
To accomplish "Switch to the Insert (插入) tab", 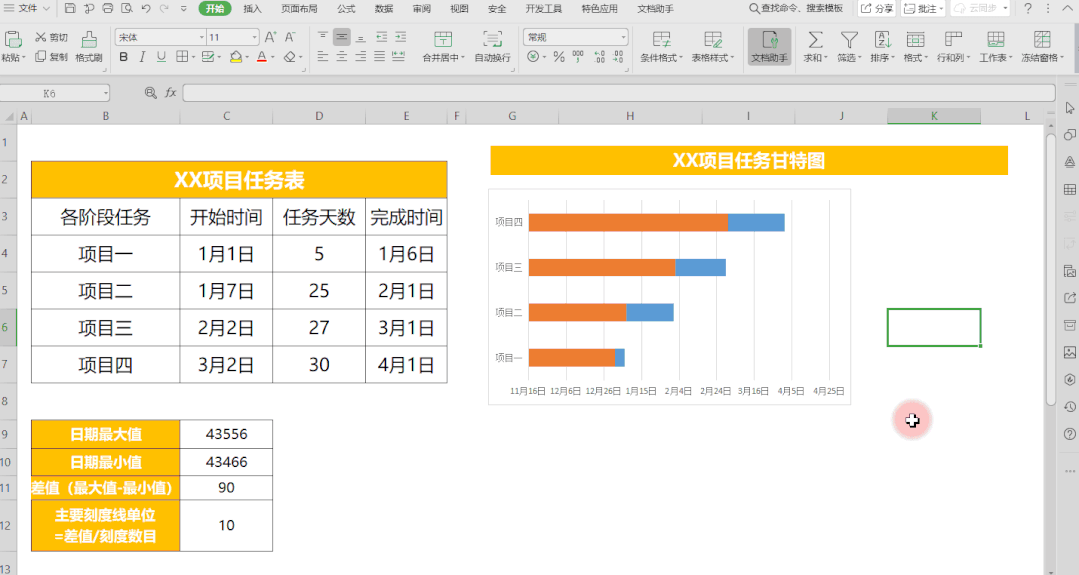I will click(253, 8).
